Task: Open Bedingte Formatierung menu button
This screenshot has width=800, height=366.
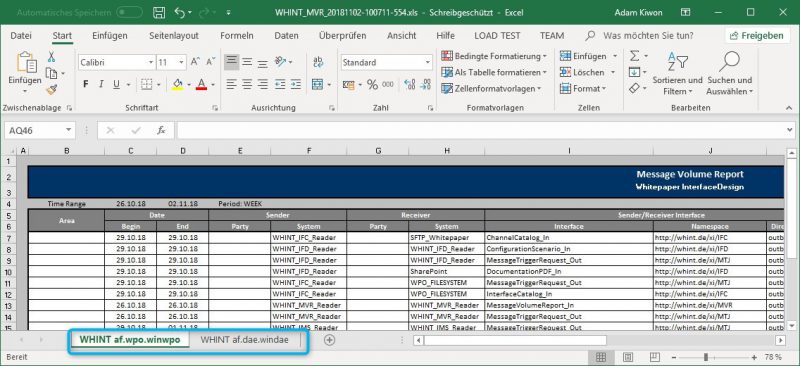Action: click(x=494, y=56)
